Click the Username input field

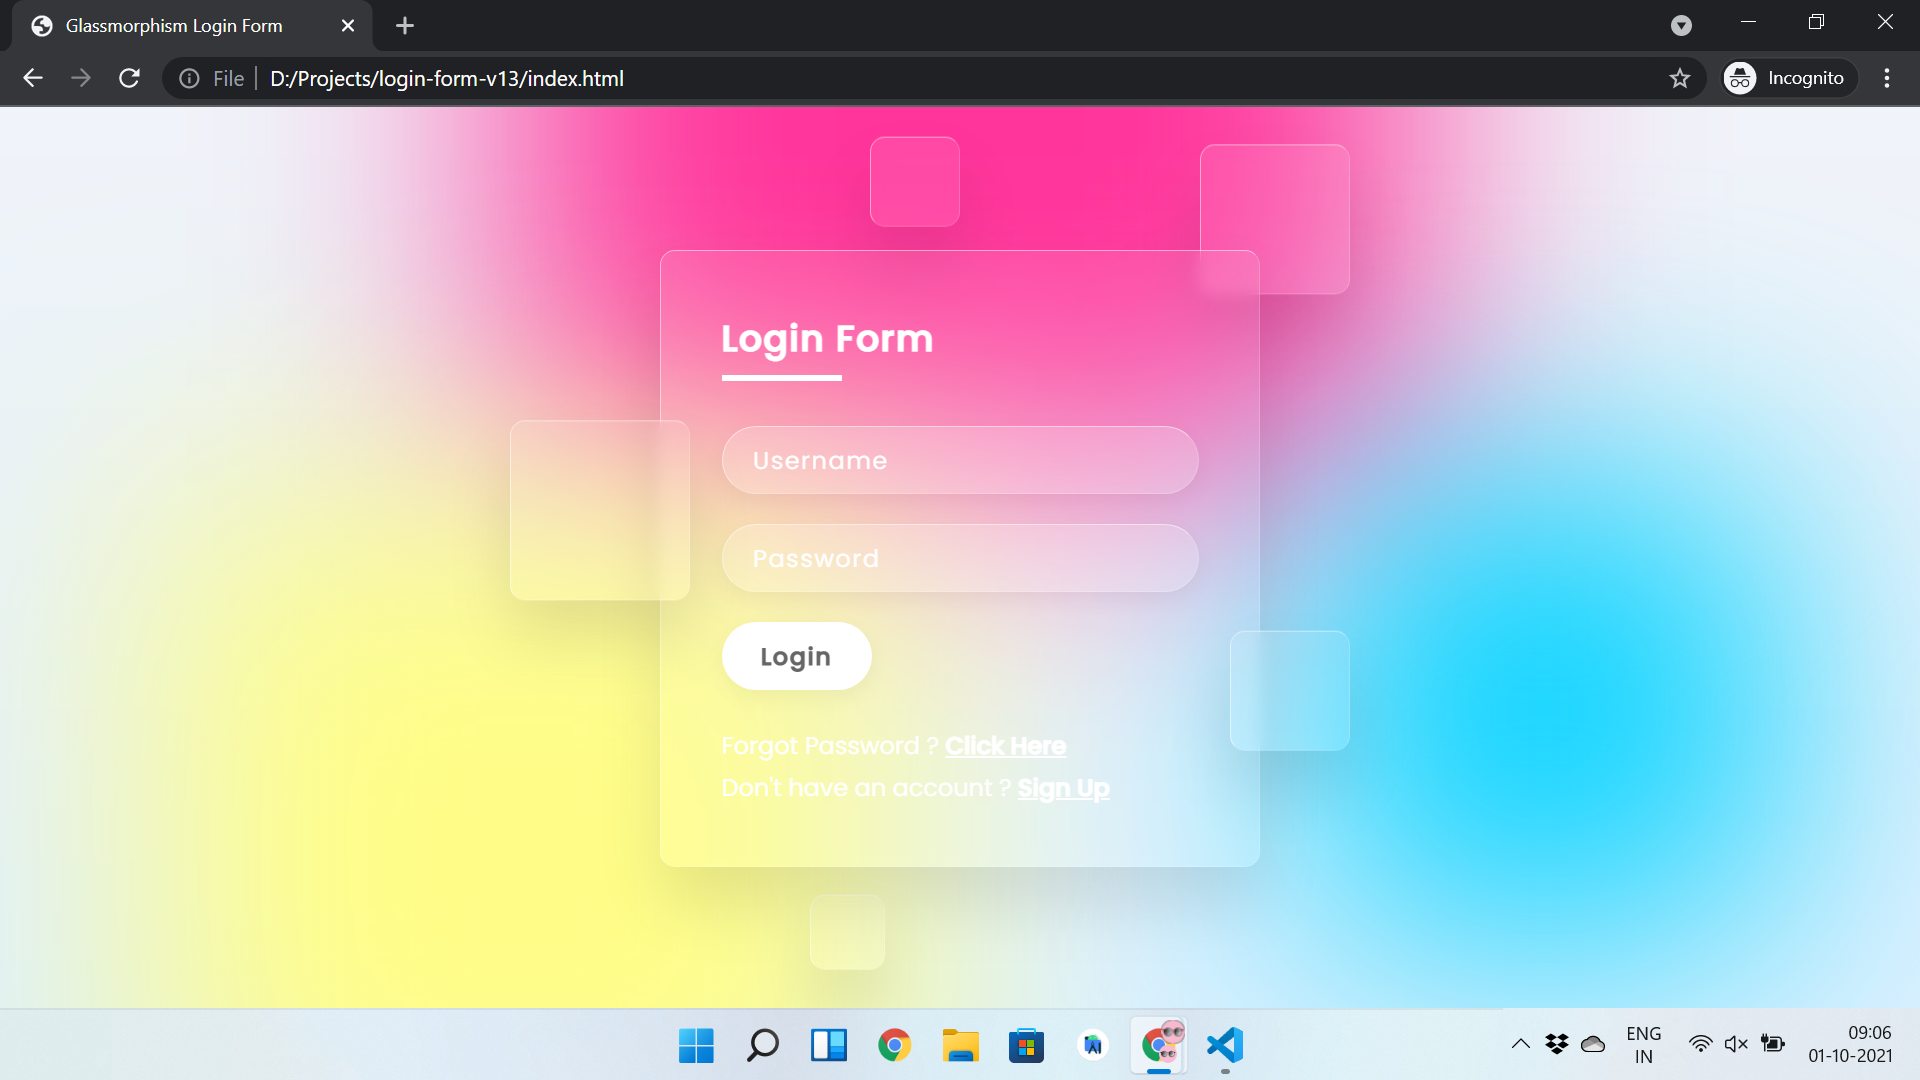coord(960,460)
